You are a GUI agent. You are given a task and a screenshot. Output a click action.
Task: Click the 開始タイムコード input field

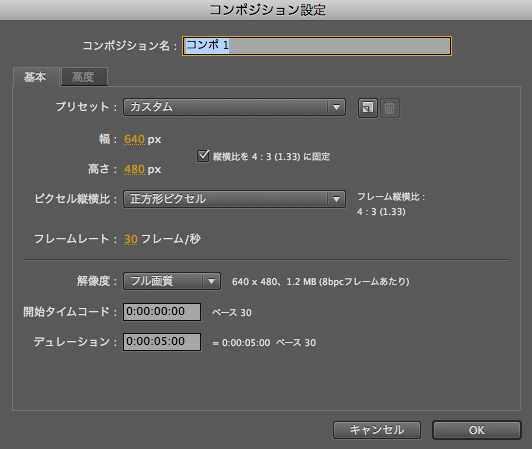coord(162,312)
